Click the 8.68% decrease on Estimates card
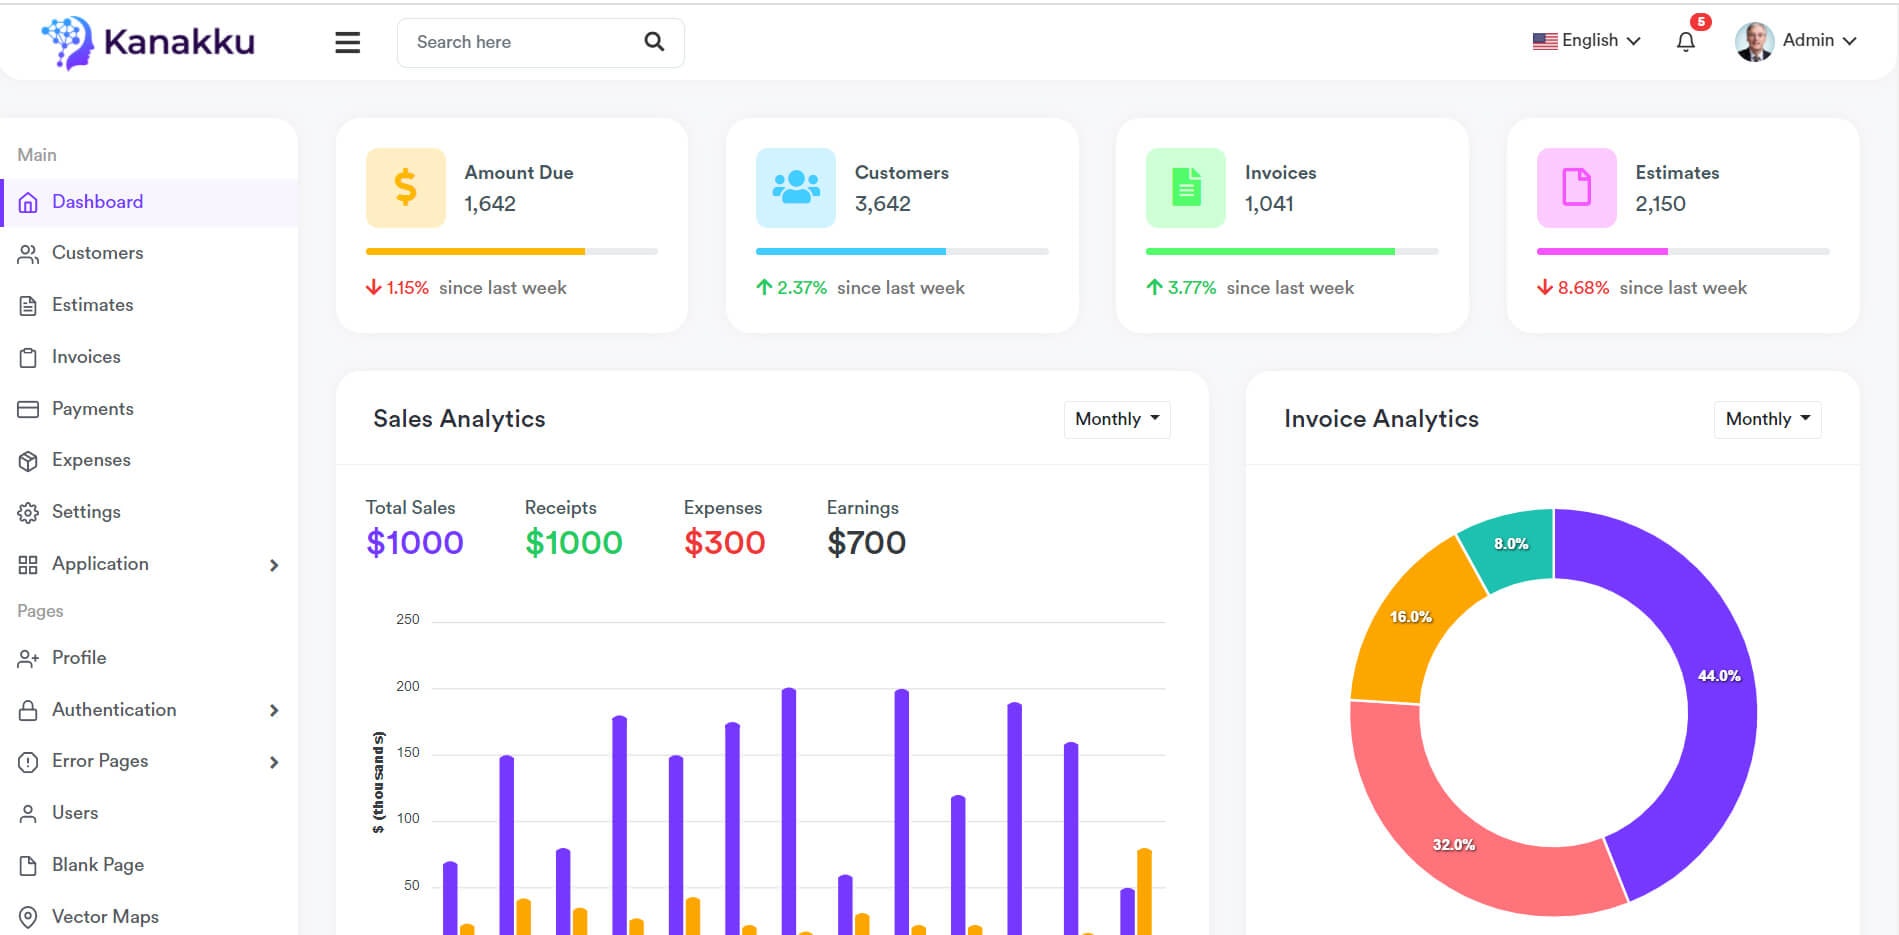 [x=1573, y=288]
